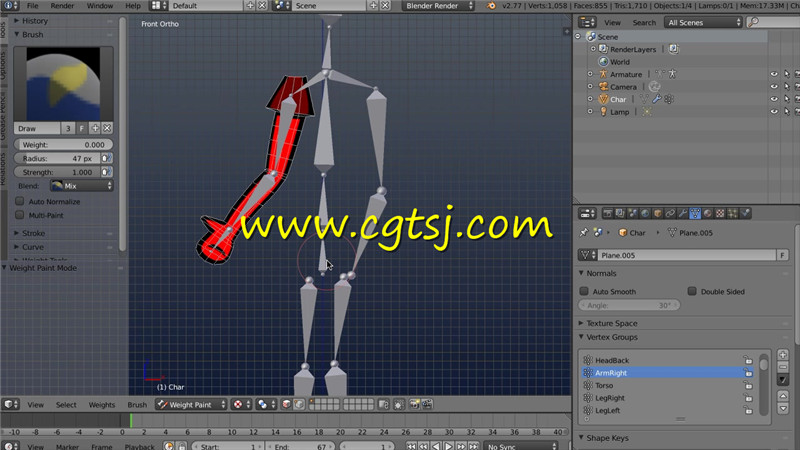
Task: Open the Blend mode Mix dropdown
Action: pos(82,186)
